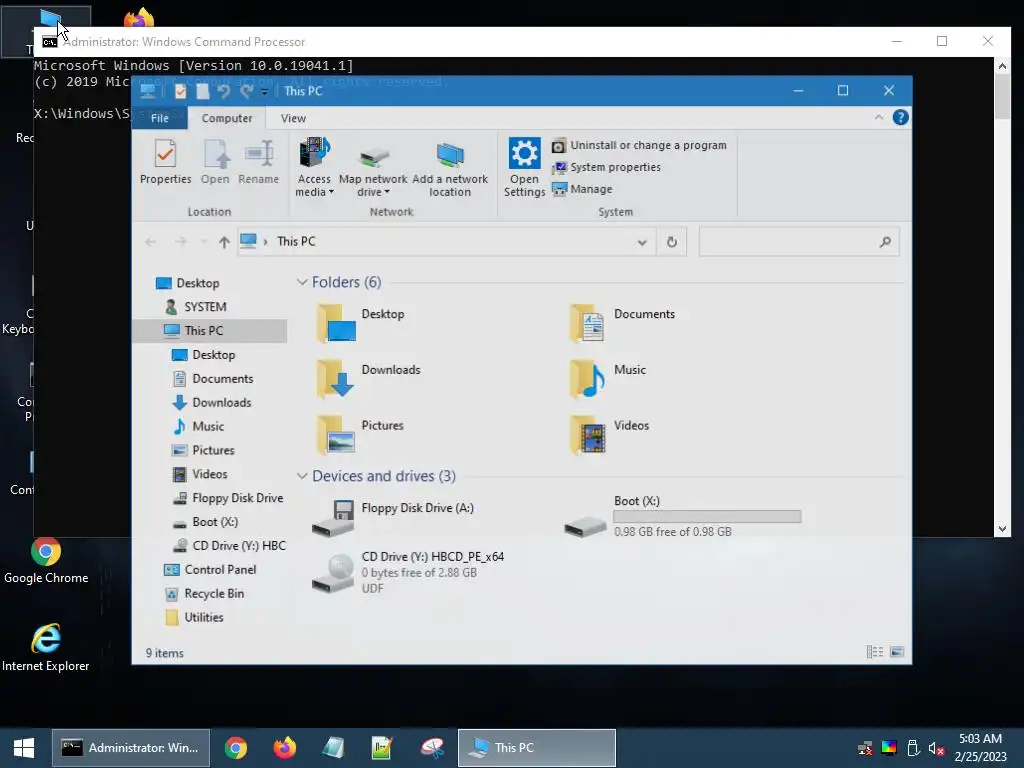Viewport: 1024px width, 768px height.
Task: Select Floppy Disk Drive (A:) item
Action: pyautogui.click(x=393, y=516)
